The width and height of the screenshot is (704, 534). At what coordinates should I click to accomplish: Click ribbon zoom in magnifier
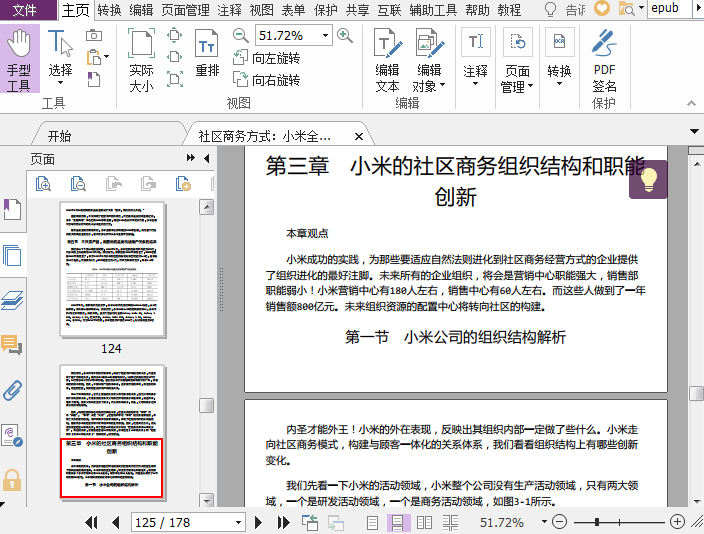click(345, 35)
